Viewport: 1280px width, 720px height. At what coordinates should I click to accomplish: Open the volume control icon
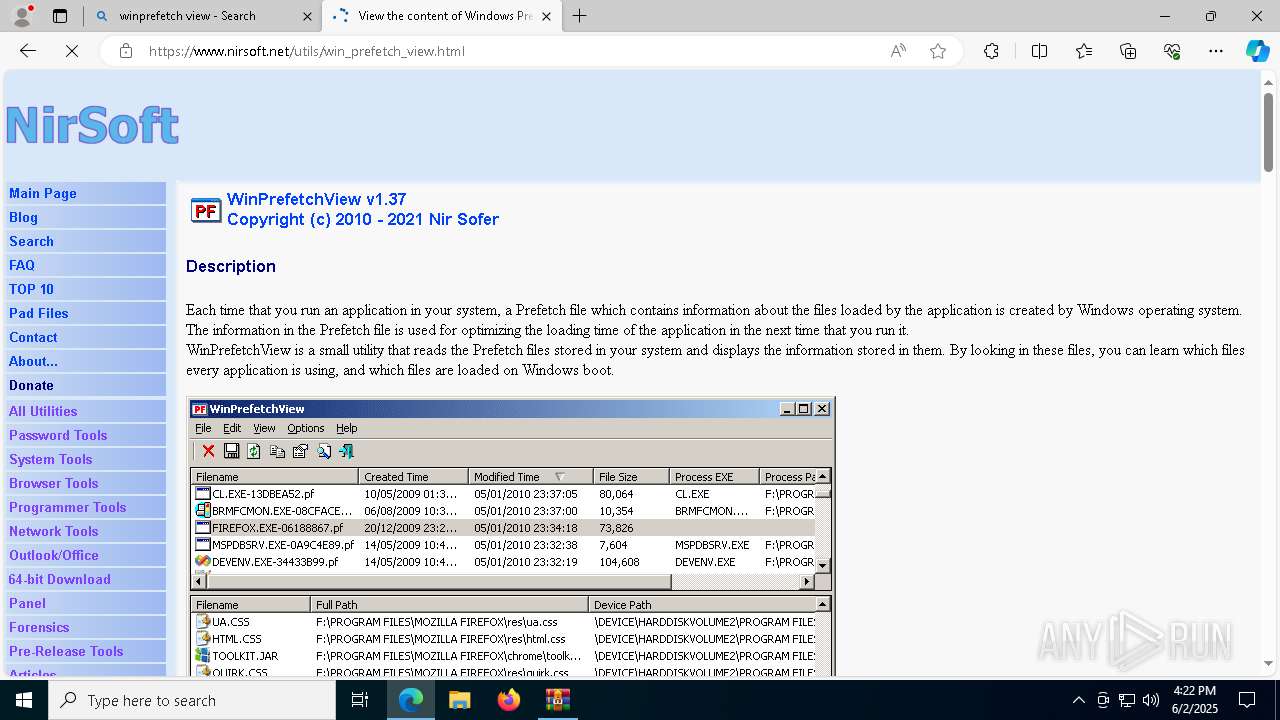(1150, 700)
